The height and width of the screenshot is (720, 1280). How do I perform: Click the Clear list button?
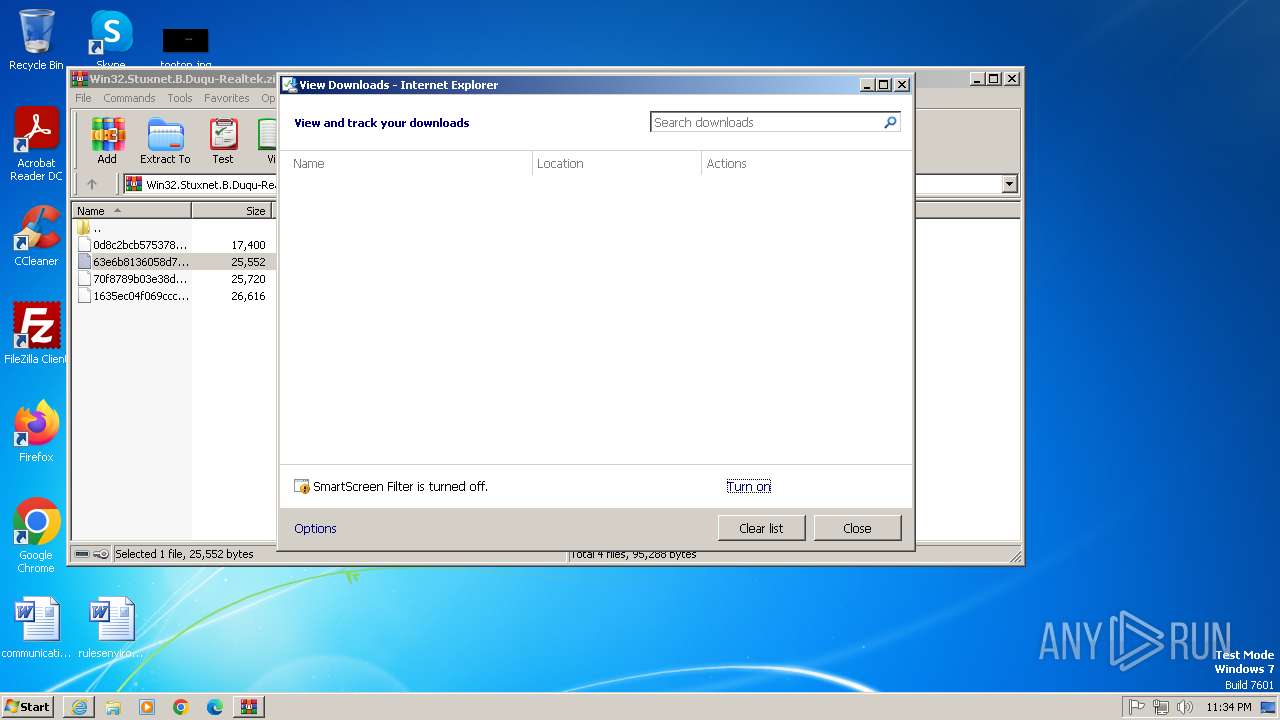click(x=761, y=528)
